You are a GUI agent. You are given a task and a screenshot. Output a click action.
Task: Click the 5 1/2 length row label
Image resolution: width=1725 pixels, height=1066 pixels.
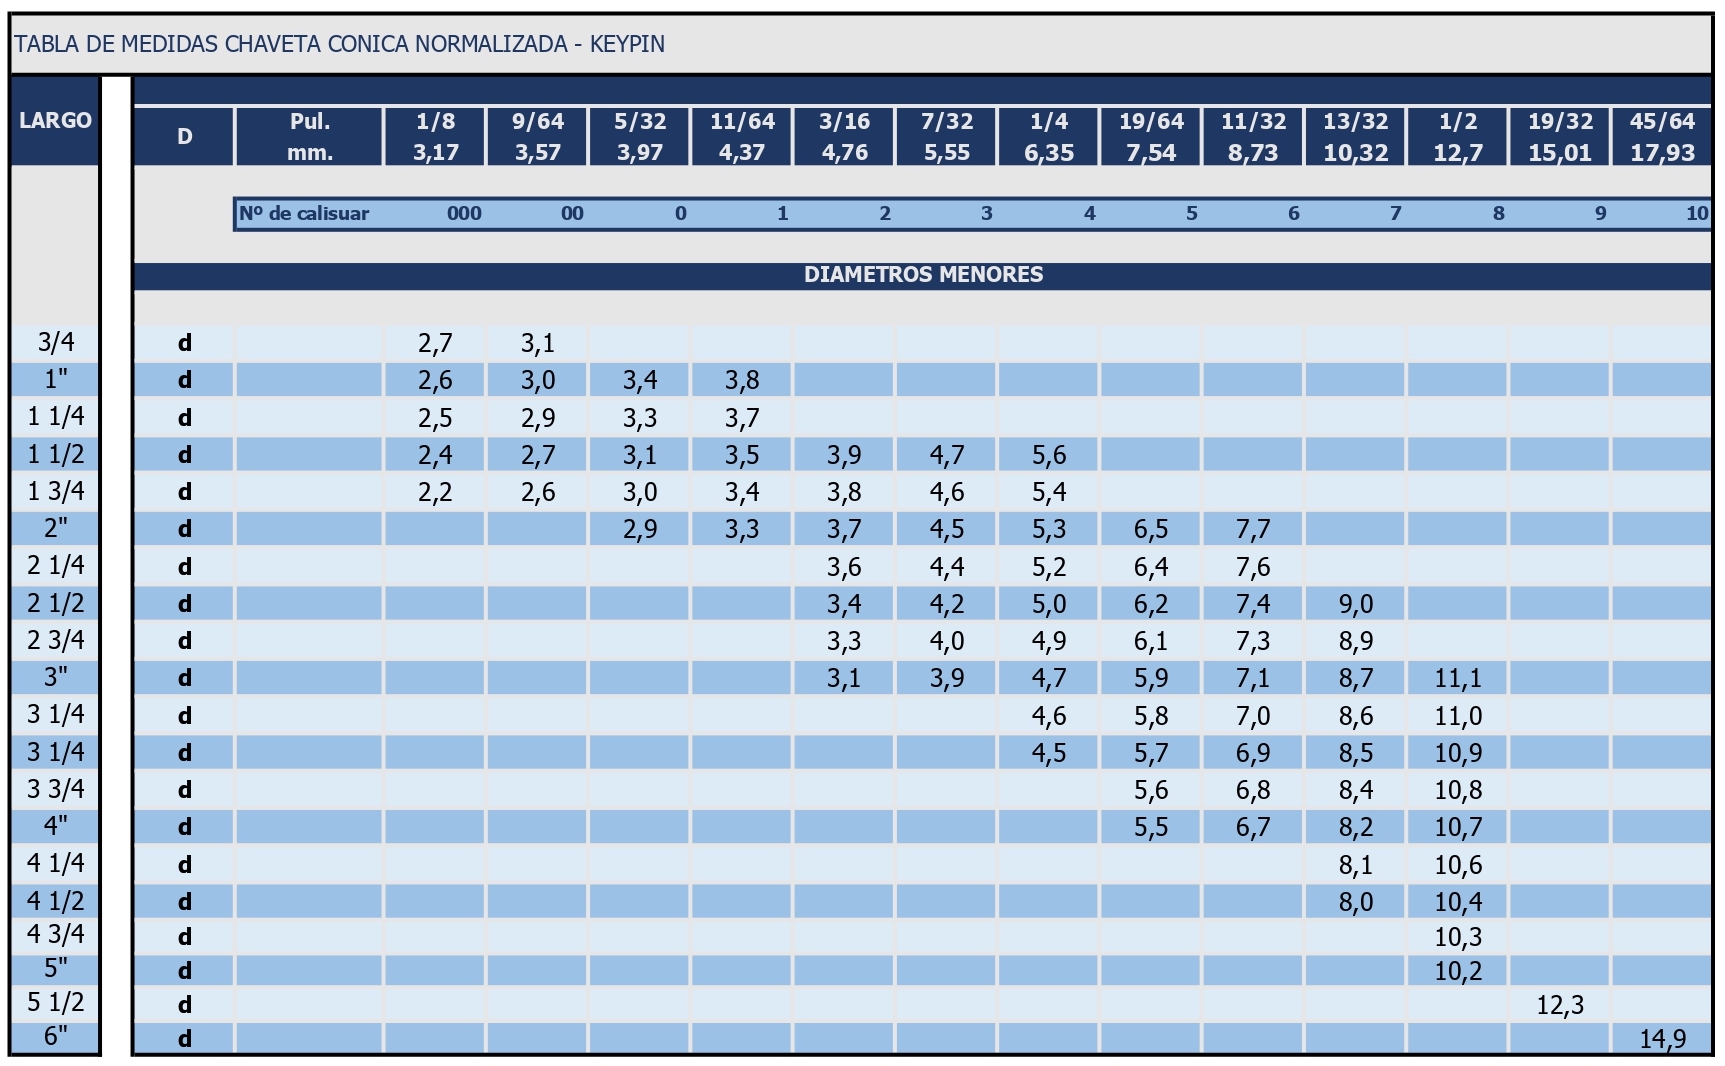point(56,1002)
